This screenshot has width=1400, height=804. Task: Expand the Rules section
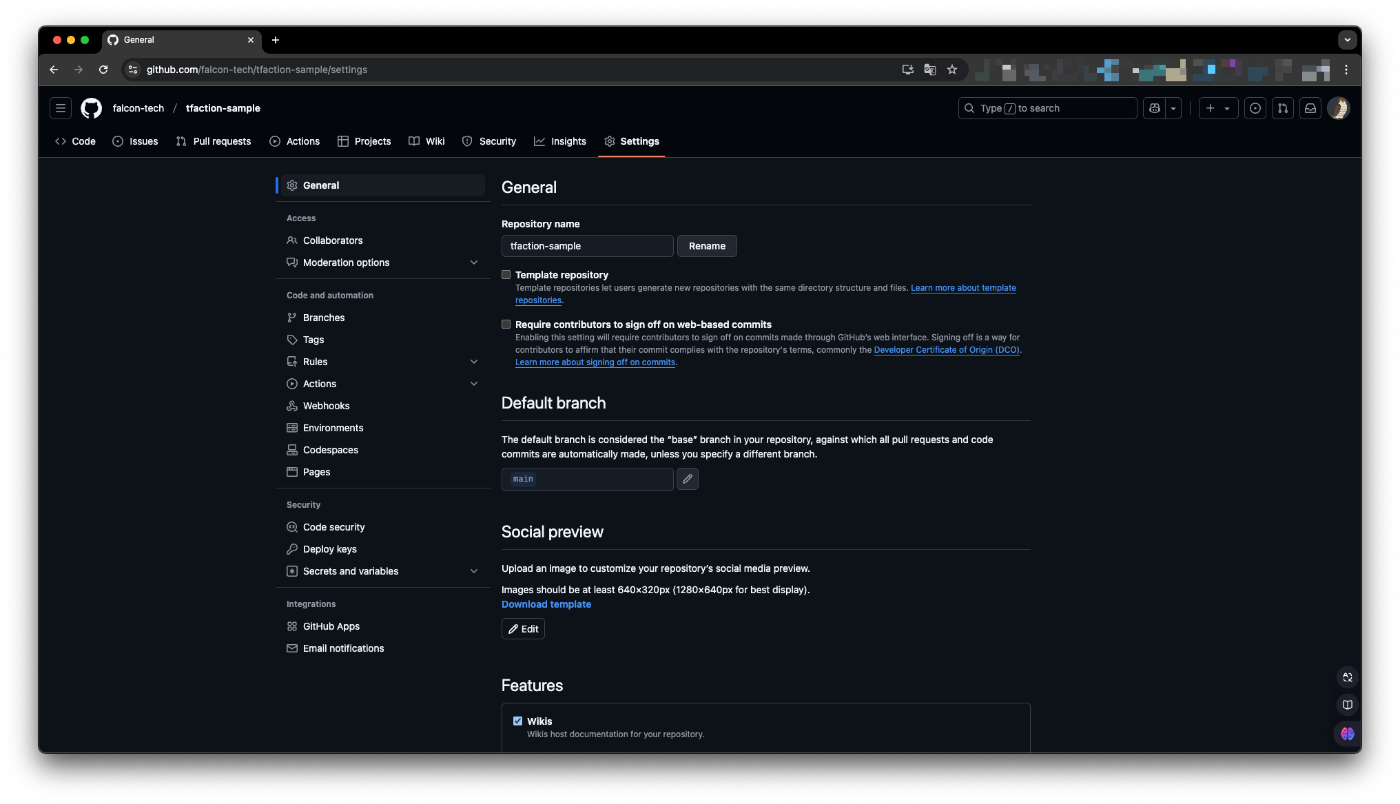pos(381,361)
